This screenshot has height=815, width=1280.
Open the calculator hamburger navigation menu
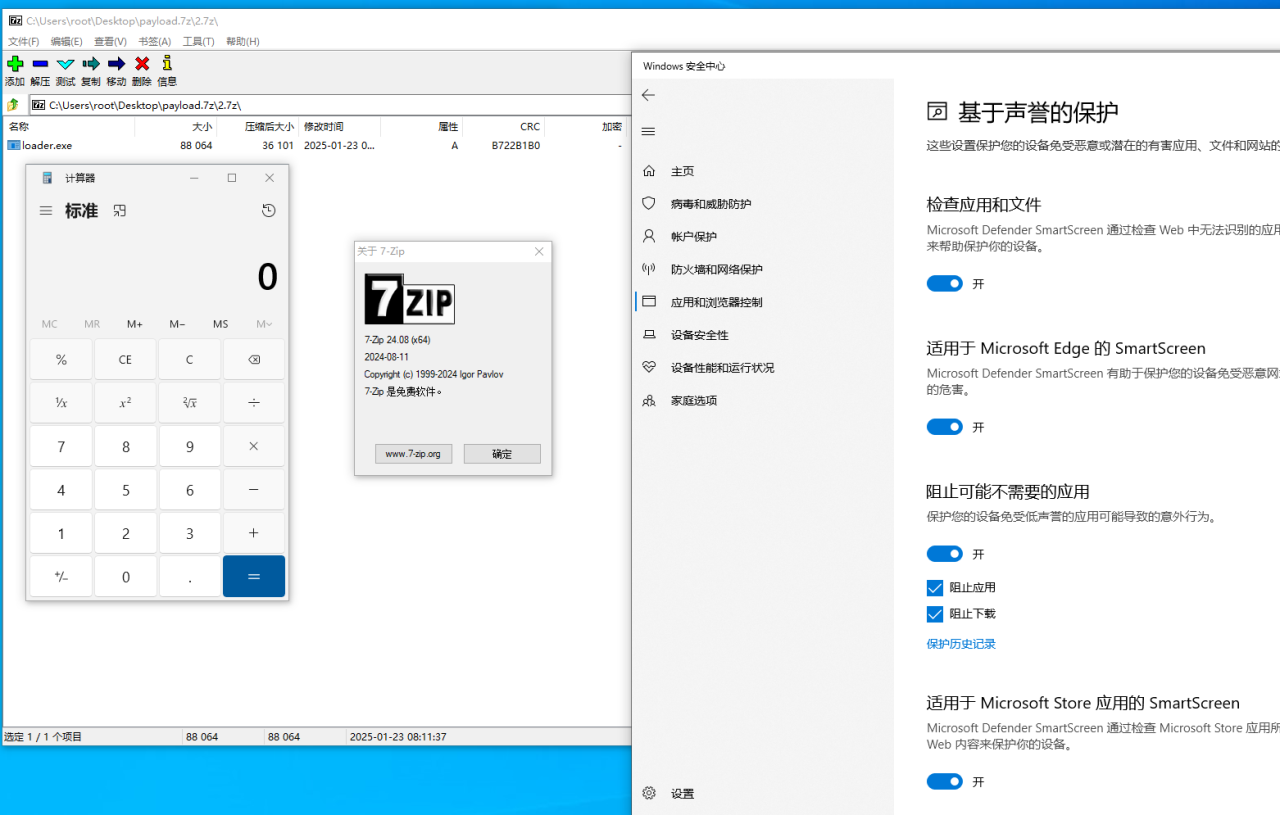point(46,211)
